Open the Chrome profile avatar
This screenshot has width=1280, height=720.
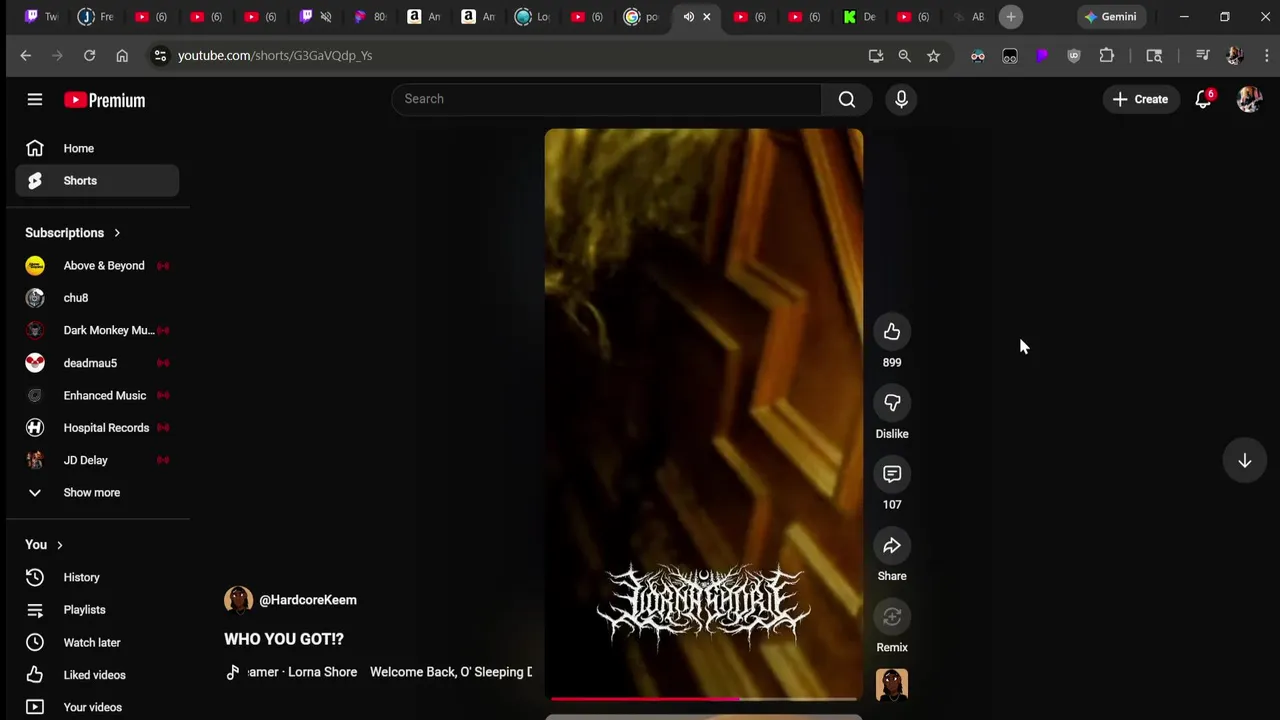coord(1235,56)
